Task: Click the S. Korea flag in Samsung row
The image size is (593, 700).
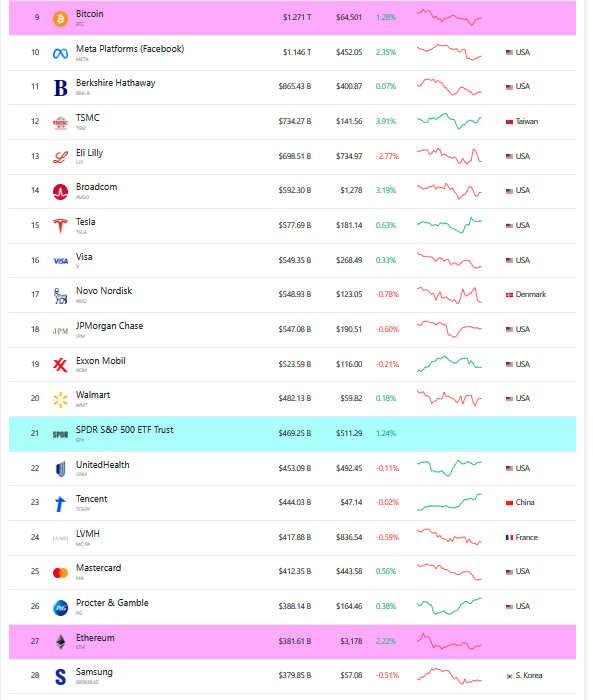Action: click(509, 676)
